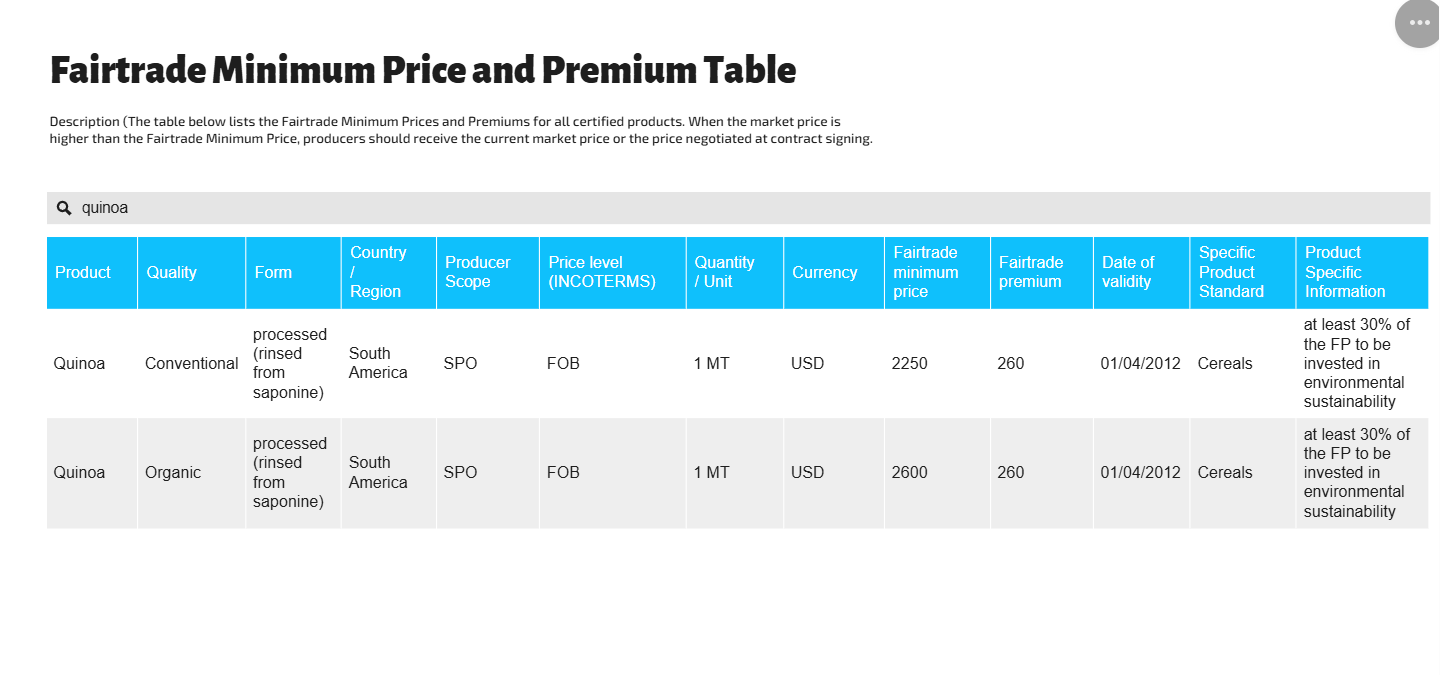Click the Quantity / Unit column header
The image size is (1440, 675).
click(x=725, y=272)
